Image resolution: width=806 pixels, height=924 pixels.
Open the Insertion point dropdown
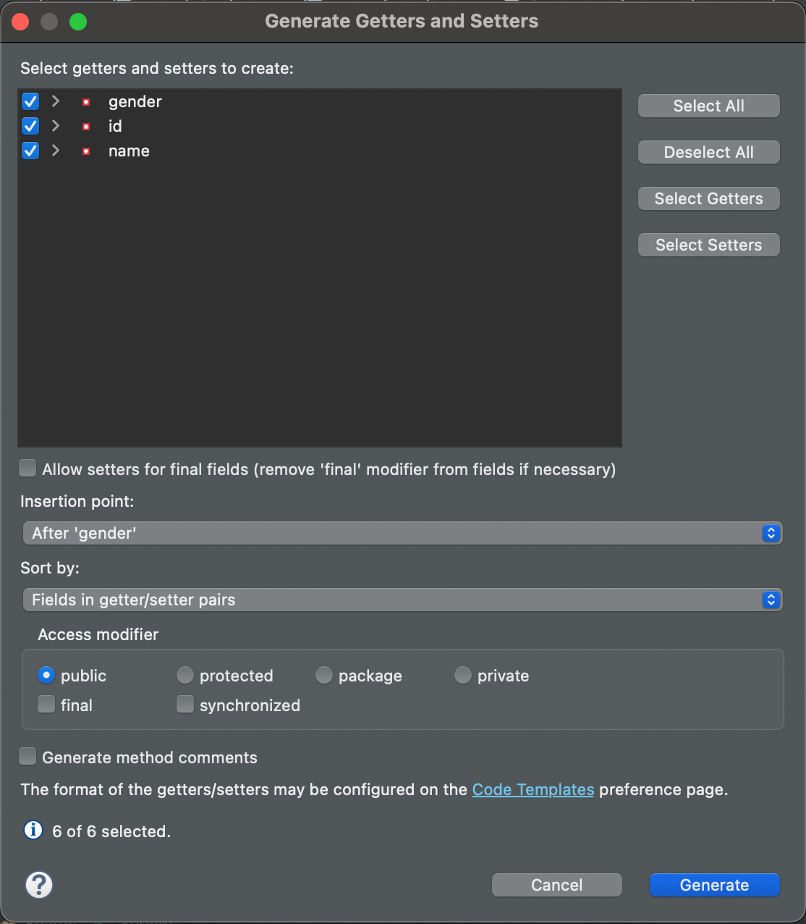[401, 533]
